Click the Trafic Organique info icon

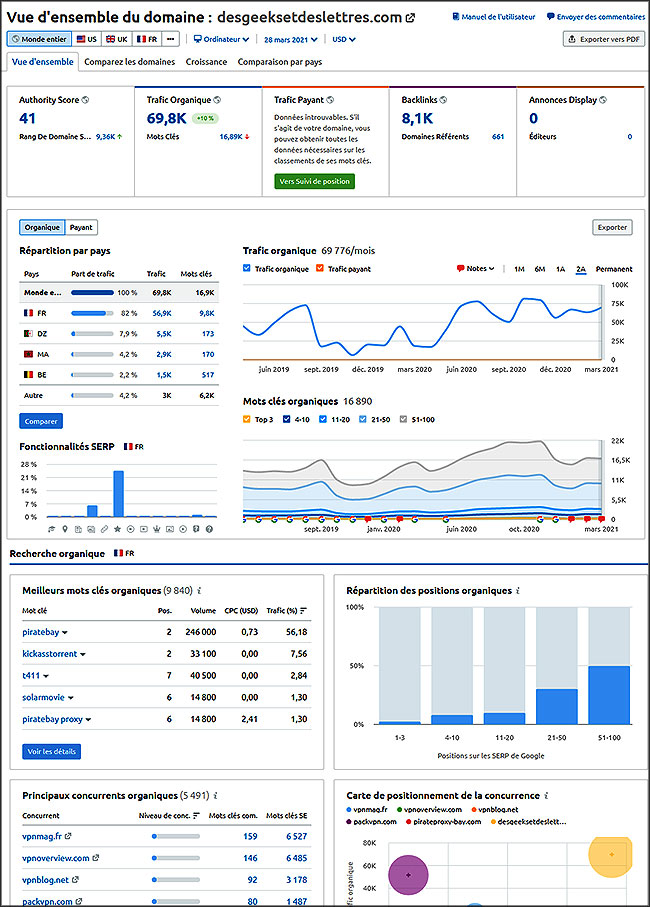coord(217,100)
